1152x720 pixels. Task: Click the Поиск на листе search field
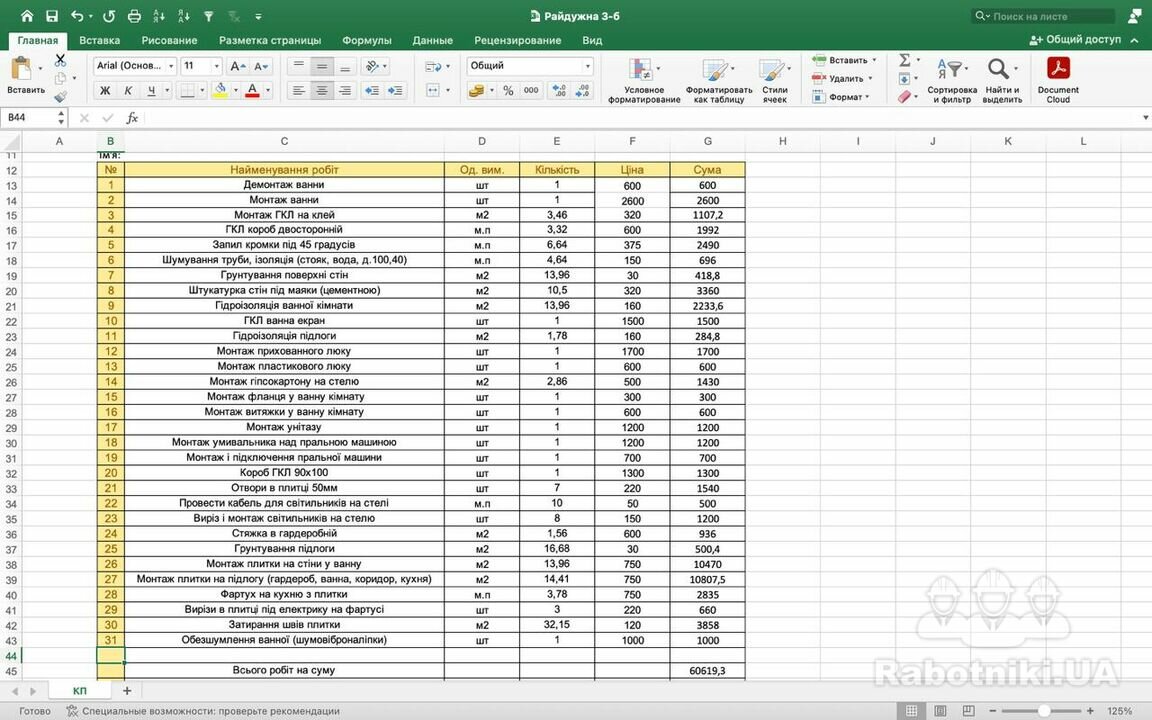(x=1050, y=16)
